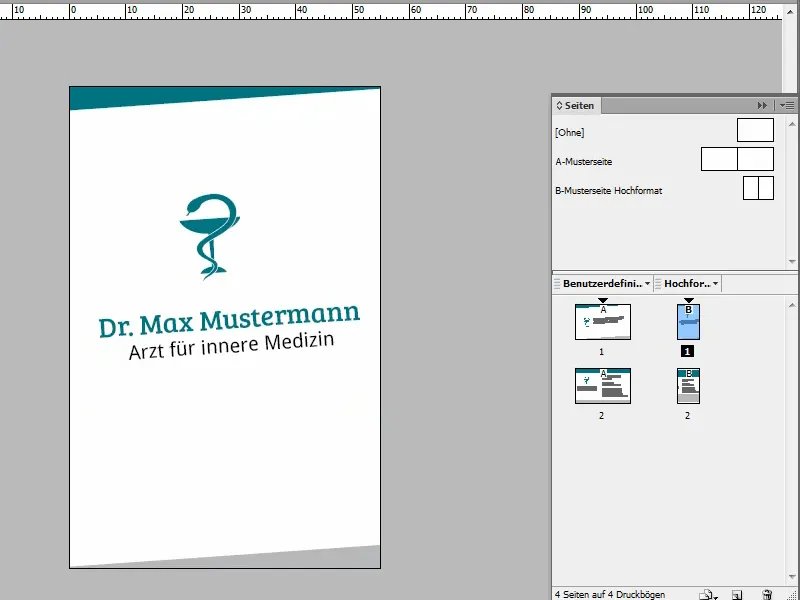Click the Arzt für innere Medizin text
800x600 pixels.
click(231, 346)
